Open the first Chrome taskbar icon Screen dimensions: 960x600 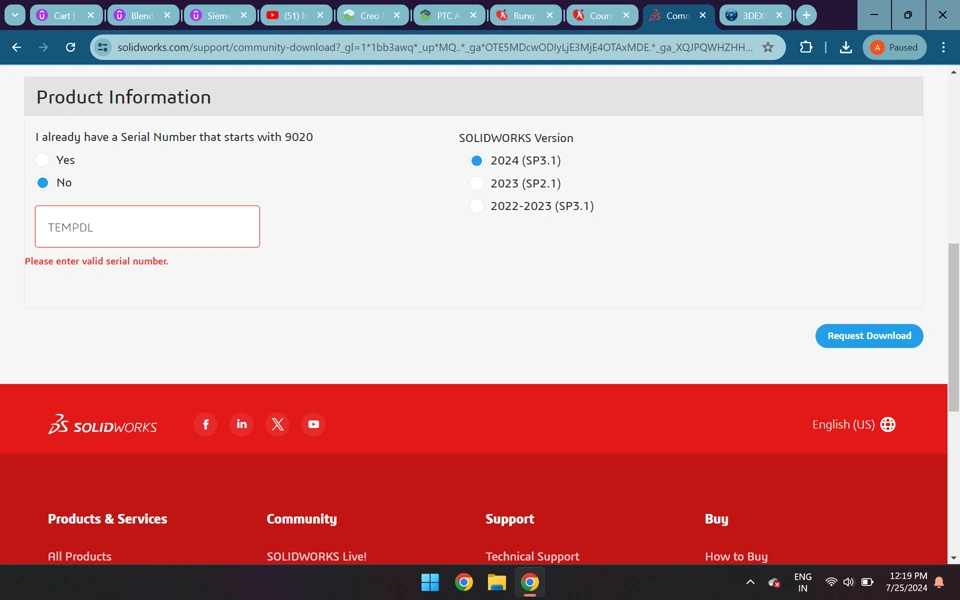coord(463,582)
